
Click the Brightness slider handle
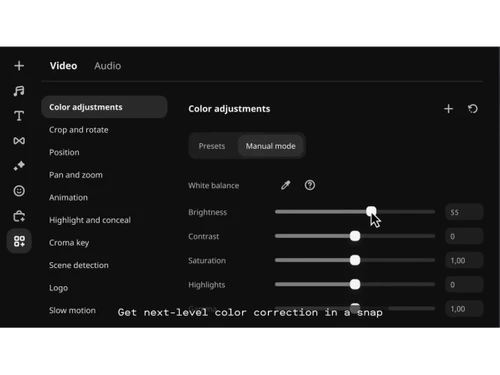tap(371, 211)
